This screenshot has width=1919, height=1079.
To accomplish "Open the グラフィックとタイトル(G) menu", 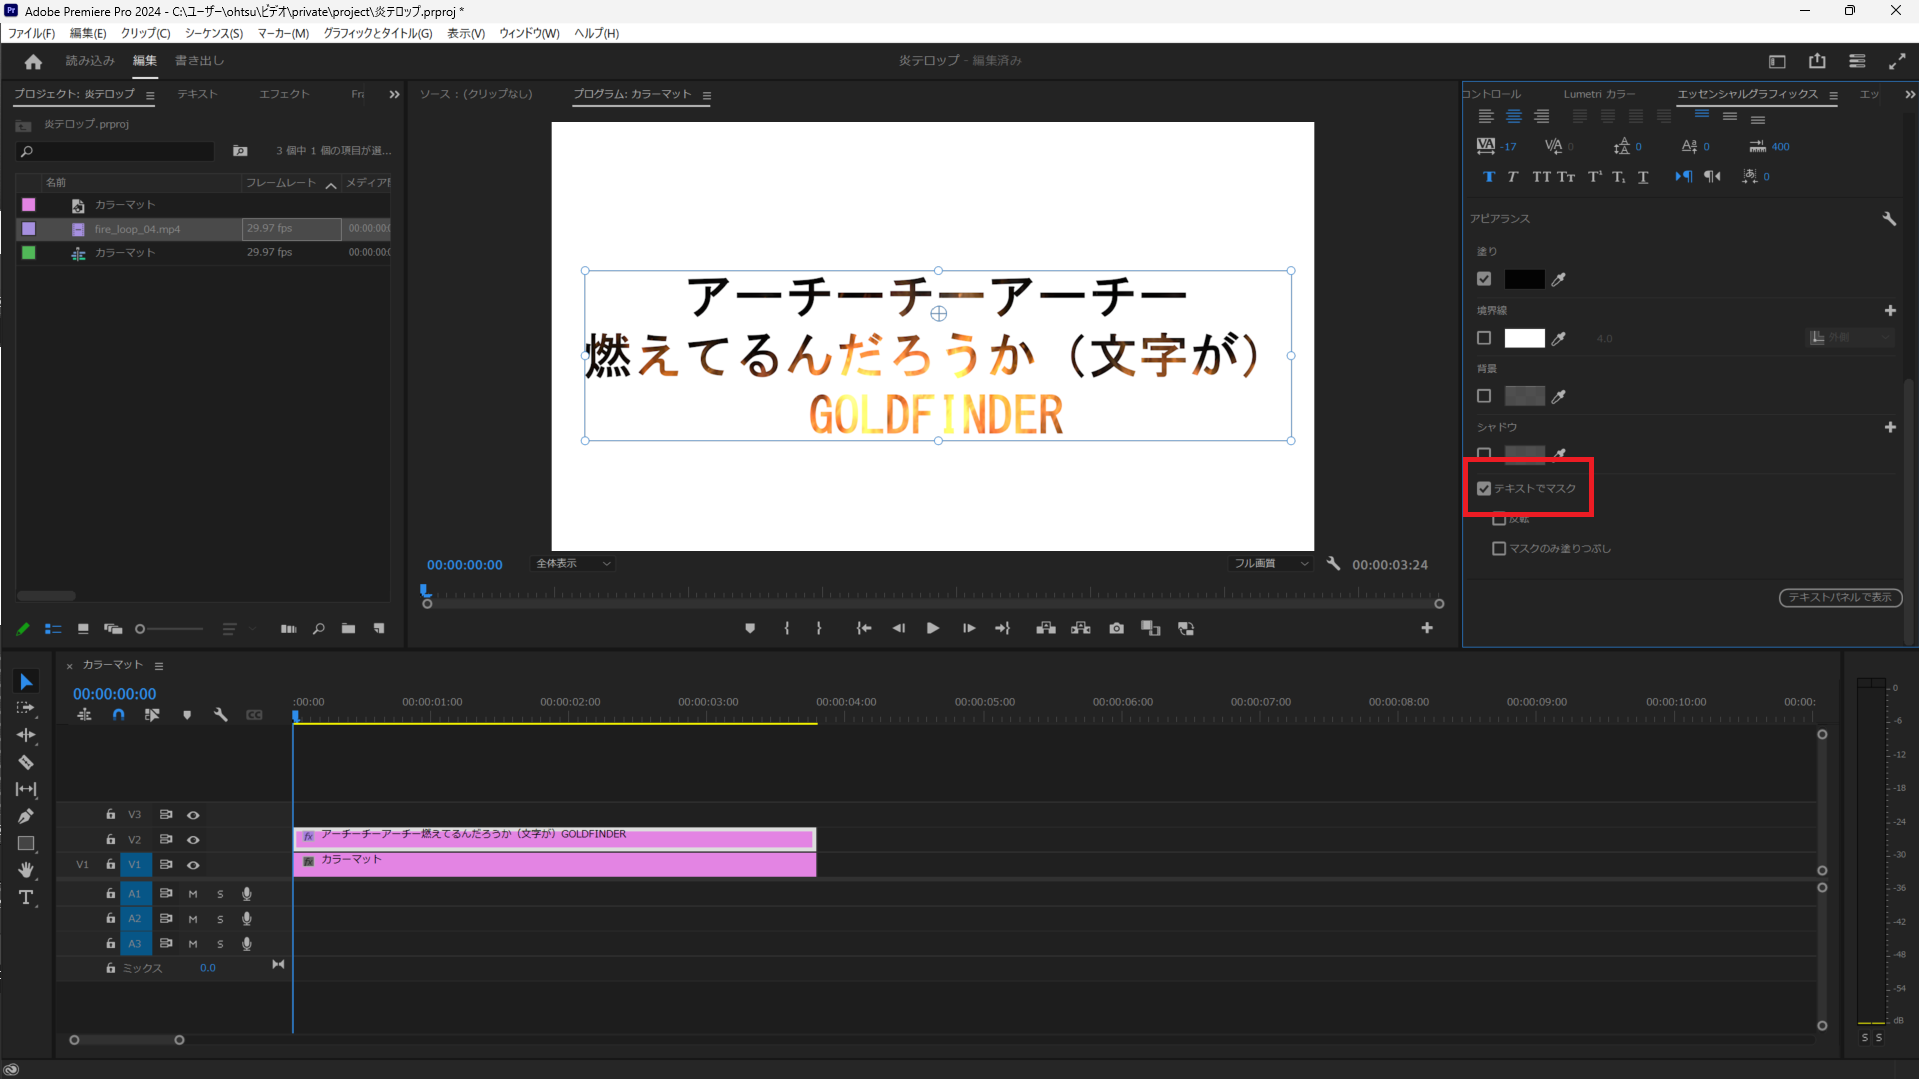I will click(378, 33).
